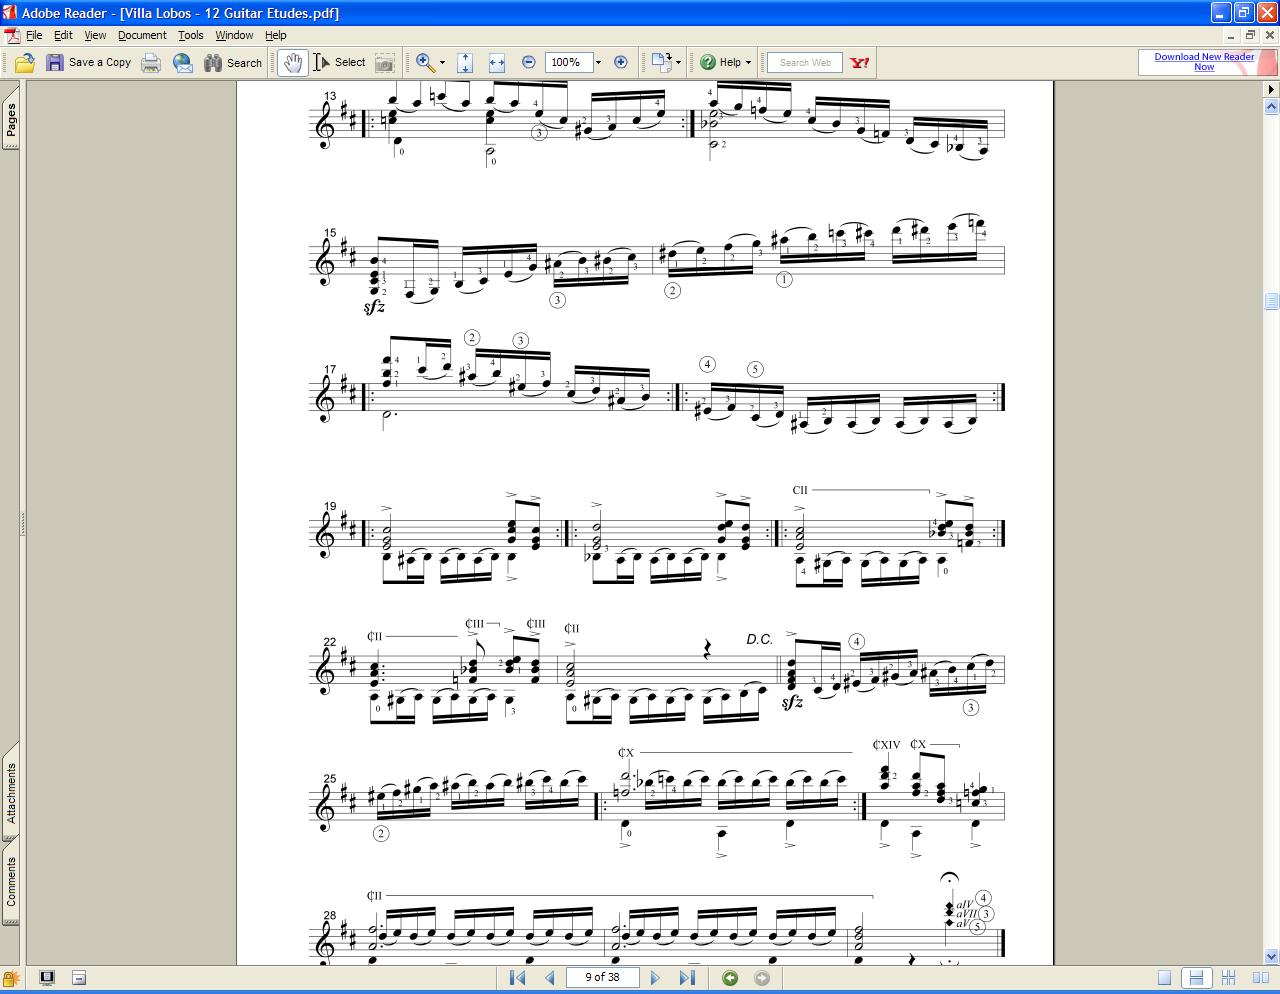Click the Fit Width icon
The image size is (1280, 994).
tap(497, 62)
